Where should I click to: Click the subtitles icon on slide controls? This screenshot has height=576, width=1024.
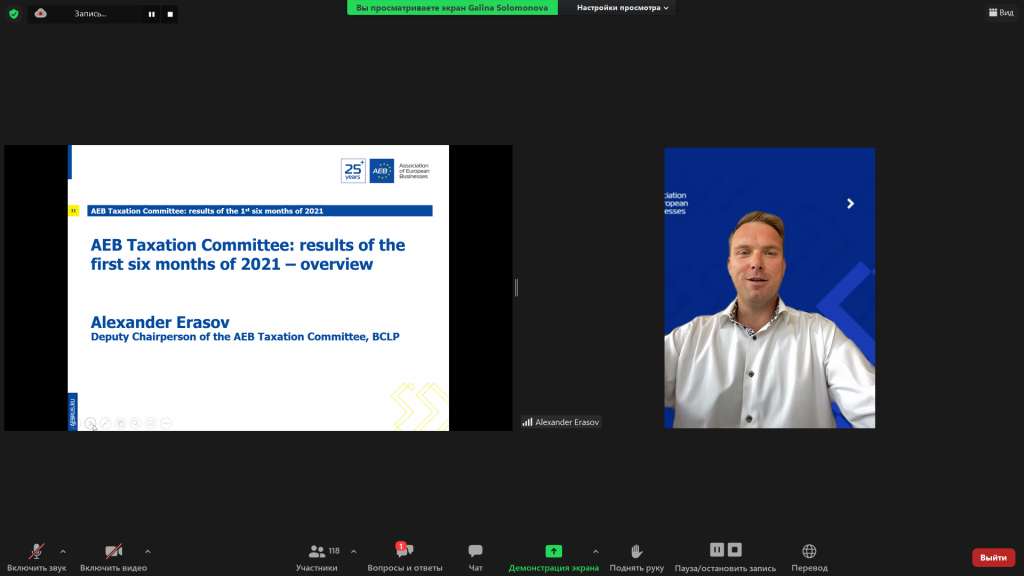click(x=151, y=423)
